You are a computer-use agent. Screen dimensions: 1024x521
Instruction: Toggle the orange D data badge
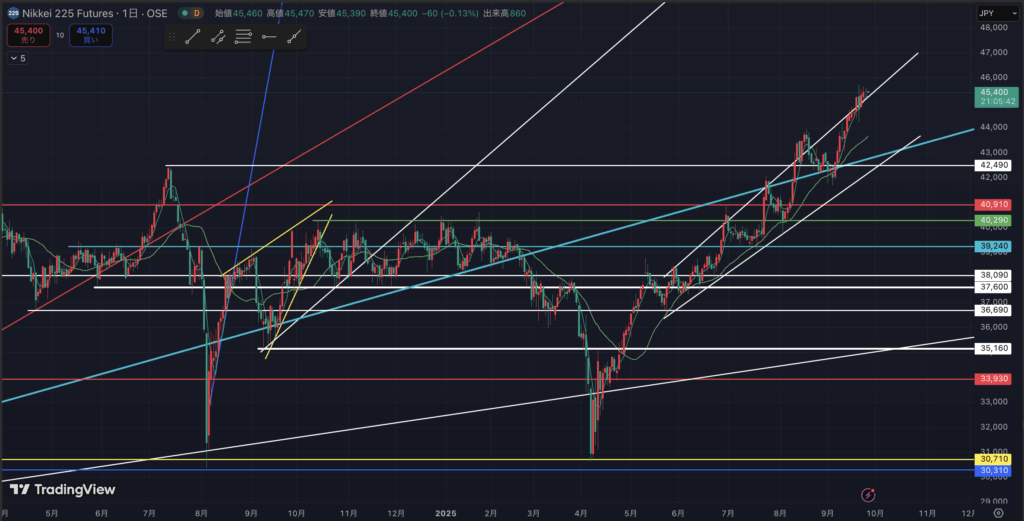tap(196, 14)
